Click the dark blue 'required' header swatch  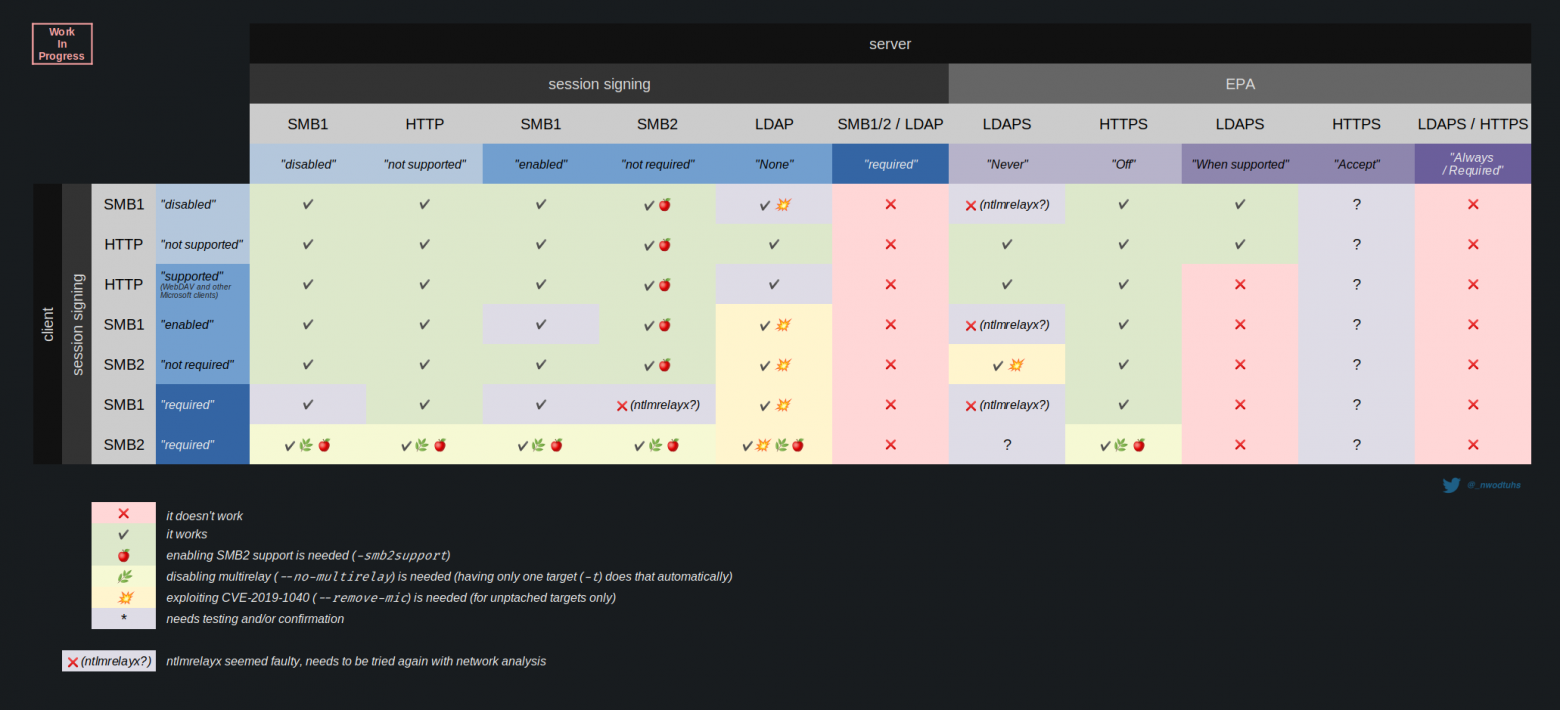(x=889, y=164)
